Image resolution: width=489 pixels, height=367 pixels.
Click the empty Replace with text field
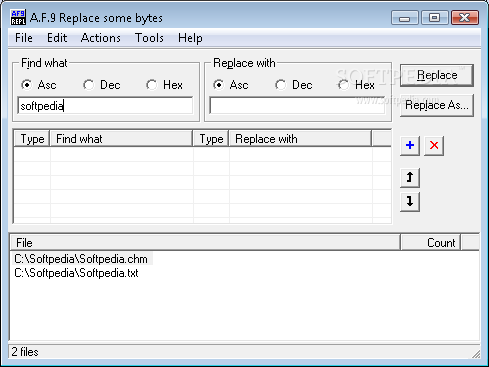(297, 106)
